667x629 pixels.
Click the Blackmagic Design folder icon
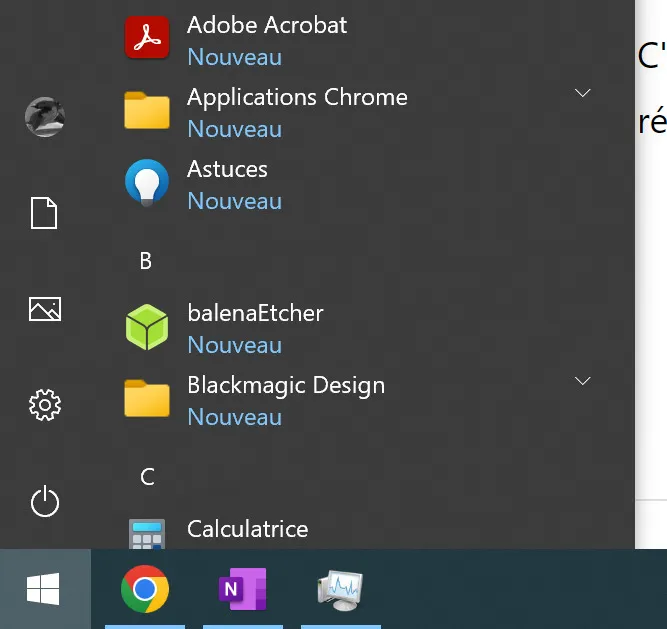click(x=147, y=398)
